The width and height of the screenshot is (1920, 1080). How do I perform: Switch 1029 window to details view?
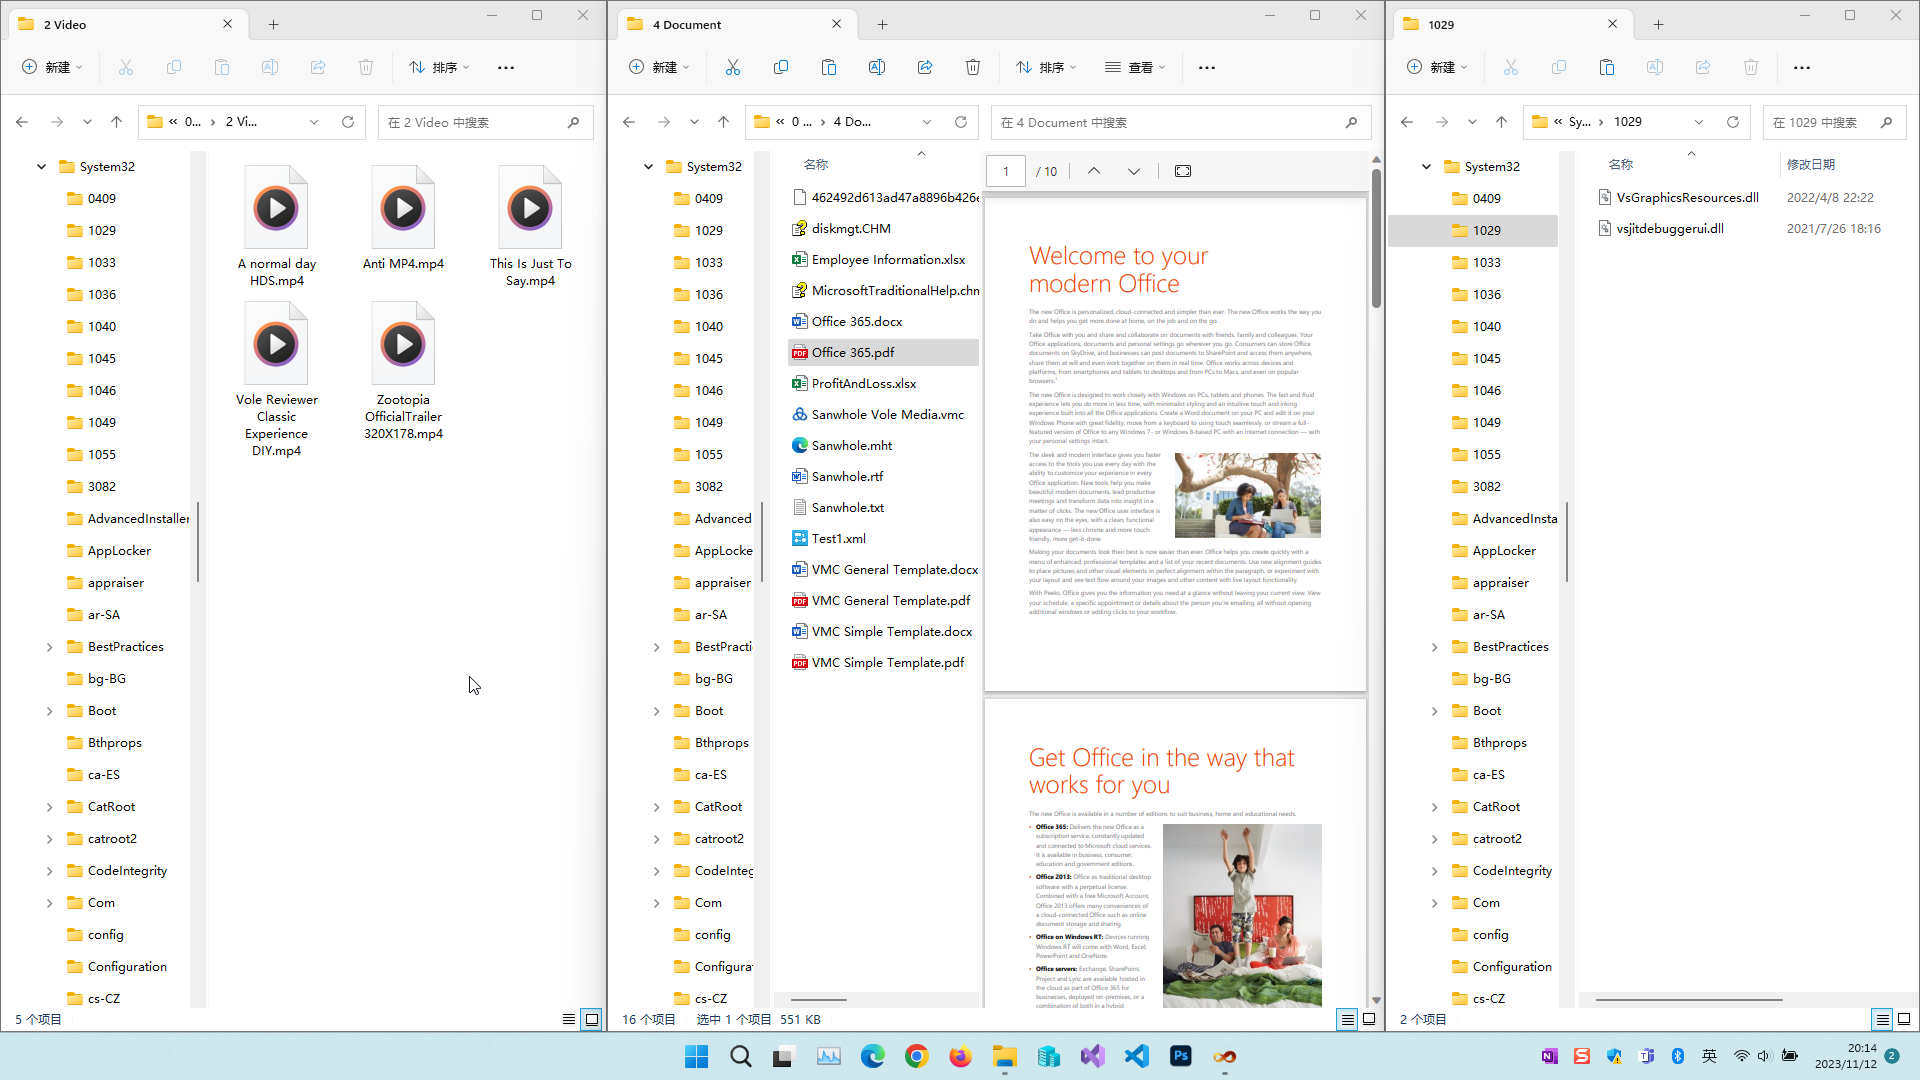1883,1019
